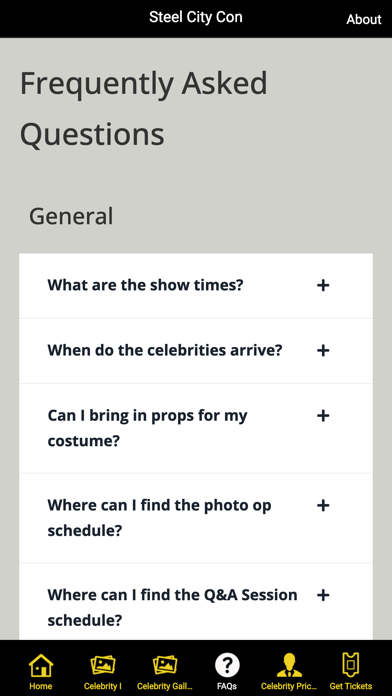This screenshot has height=696, width=392.
Task: Expand plus icon for Q&A Session schedule
Action: point(323,595)
